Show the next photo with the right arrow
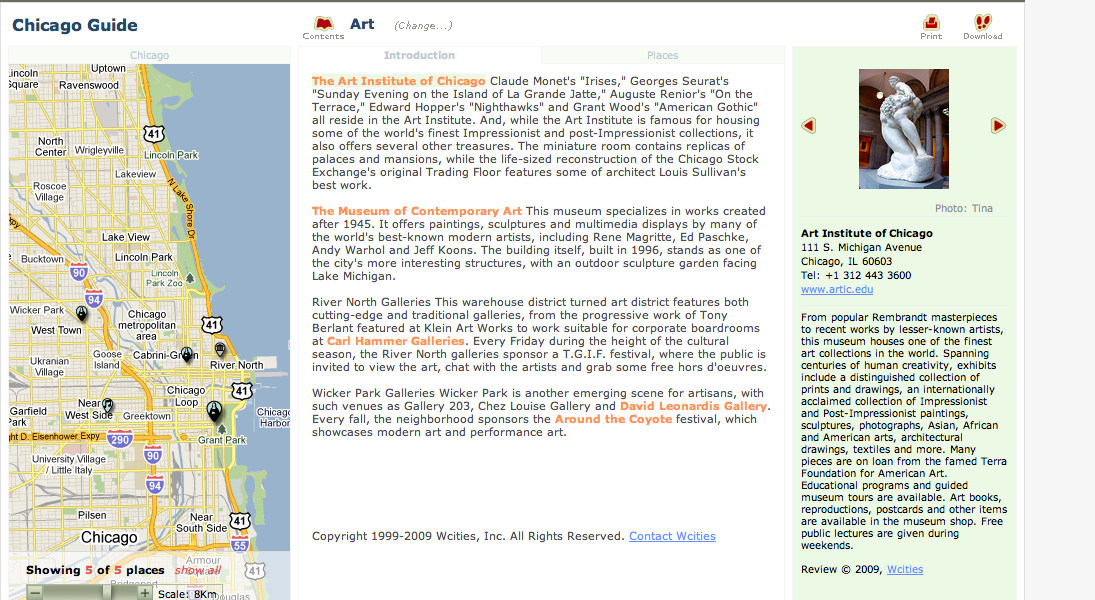1095x600 pixels. (997, 126)
